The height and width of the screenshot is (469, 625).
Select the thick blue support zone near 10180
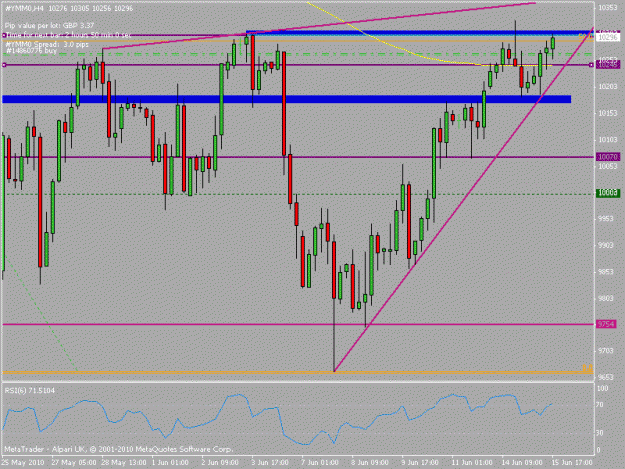pyautogui.click(x=287, y=99)
